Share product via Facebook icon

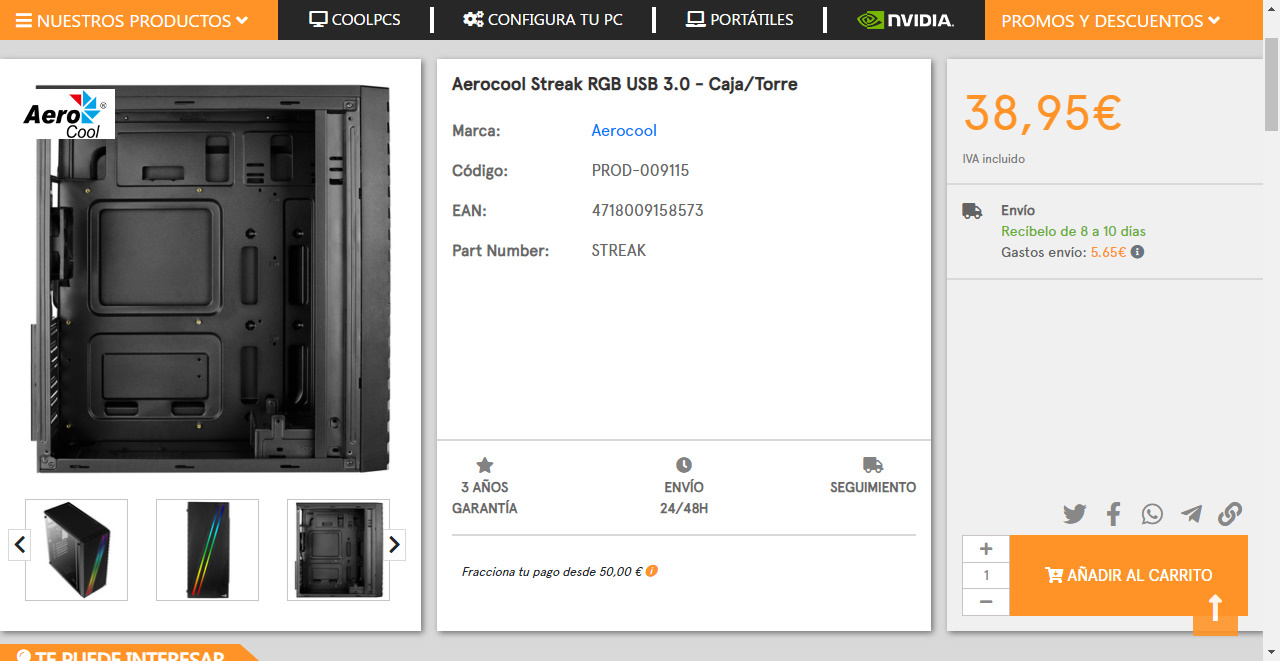coord(1113,514)
